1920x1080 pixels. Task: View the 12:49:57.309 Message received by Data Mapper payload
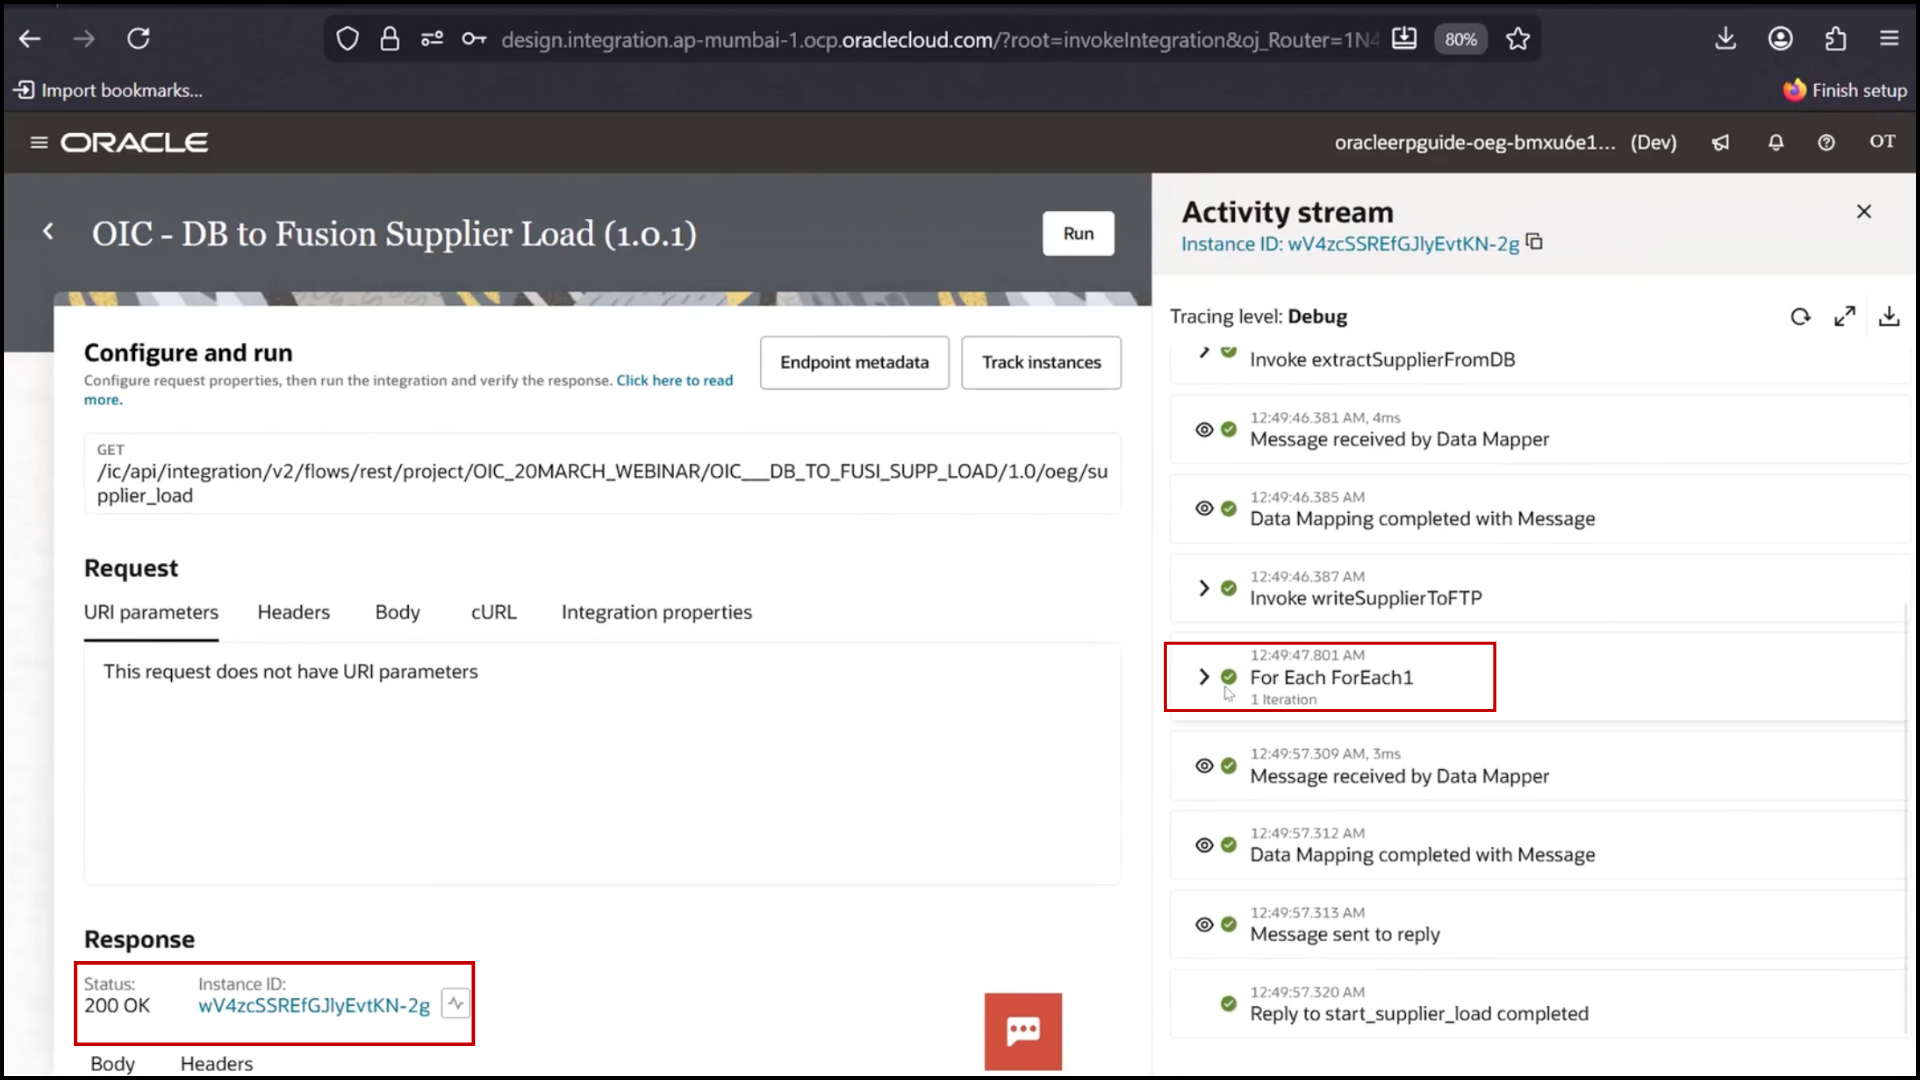coord(1204,765)
